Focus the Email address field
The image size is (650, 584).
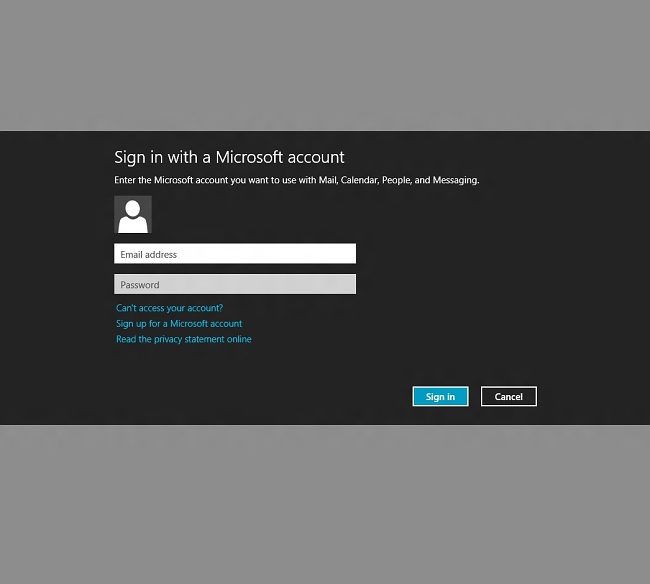tap(235, 254)
